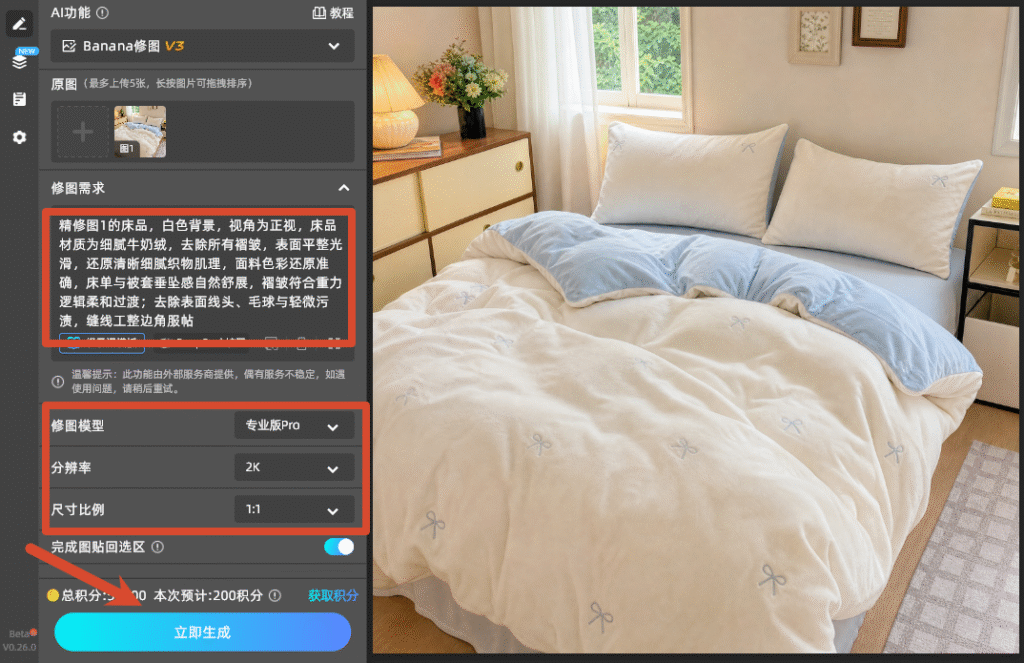Screen dimensions: 1024x663
Task: Add a new source image with plus box
Action: [82, 132]
